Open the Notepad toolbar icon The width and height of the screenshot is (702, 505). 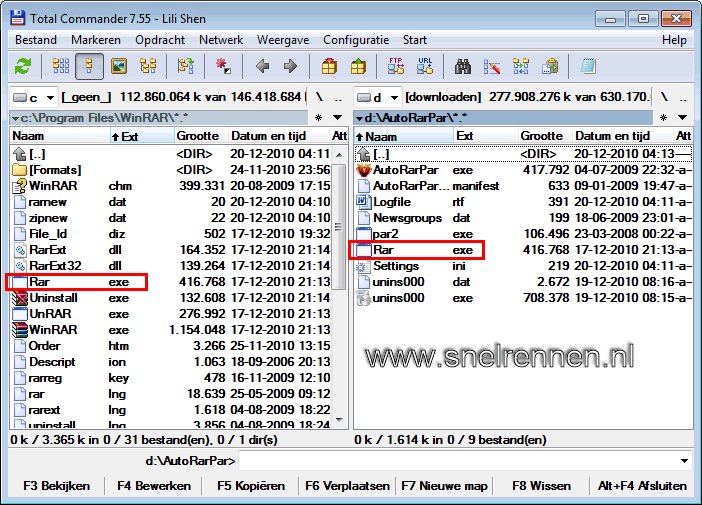588,67
